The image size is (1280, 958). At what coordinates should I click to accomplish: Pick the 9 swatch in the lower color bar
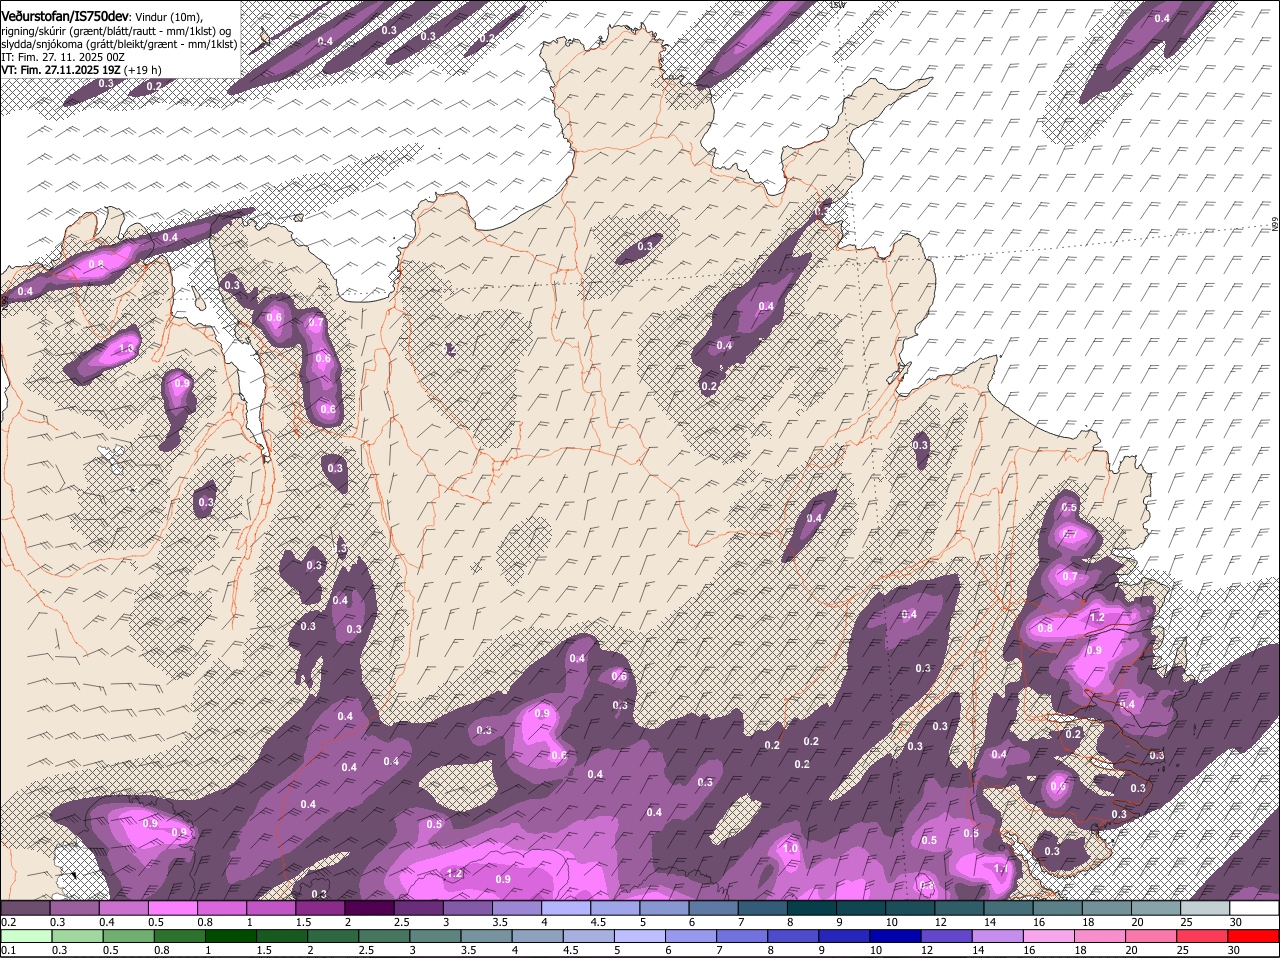pyautogui.click(x=844, y=936)
